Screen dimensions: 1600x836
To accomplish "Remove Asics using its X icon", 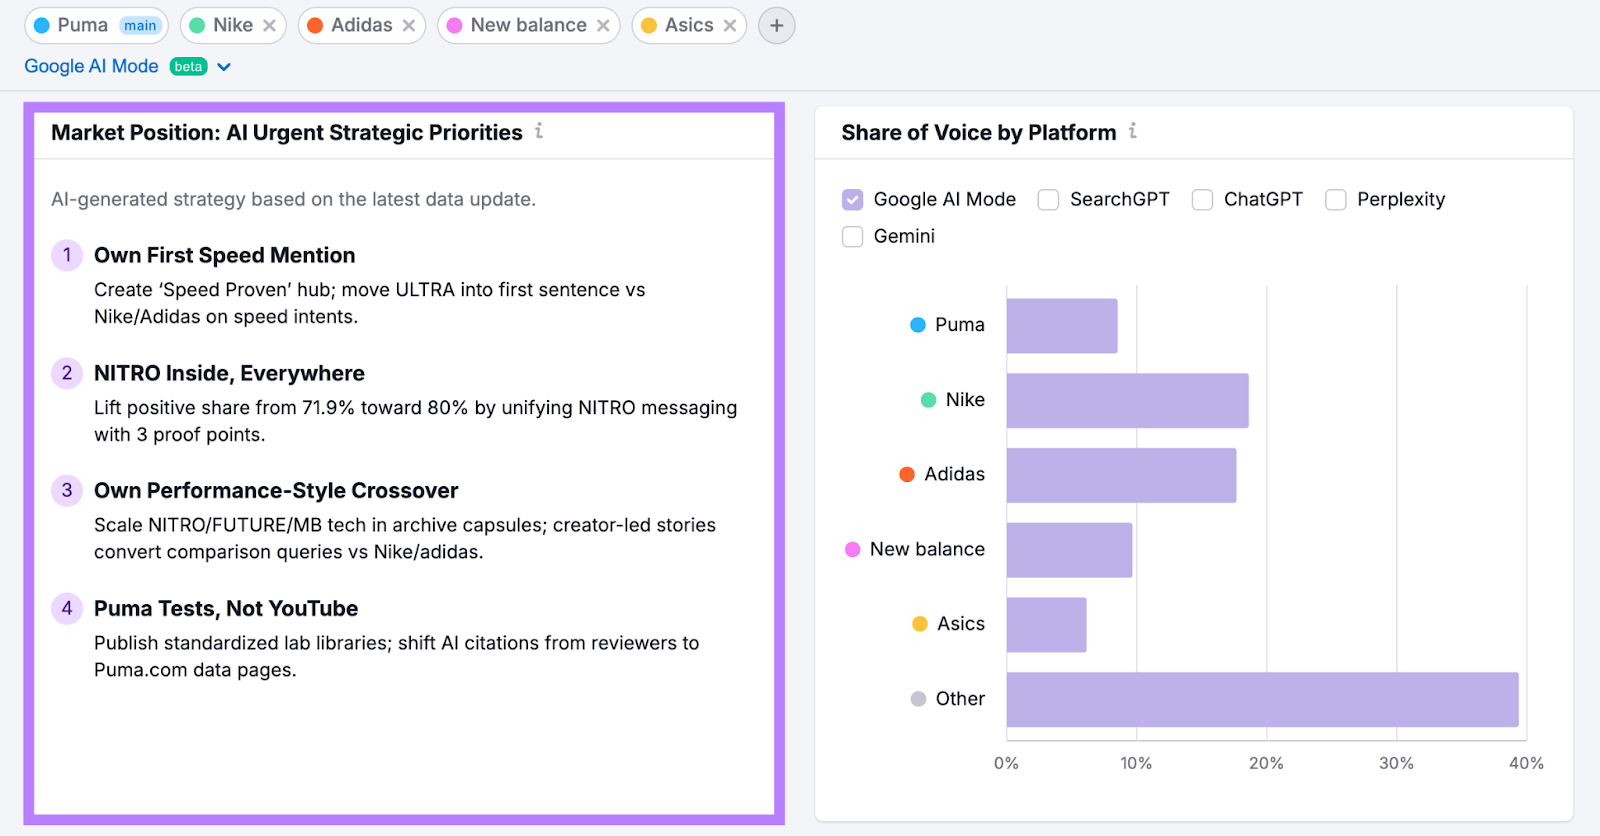I will [x=731, y=25].
